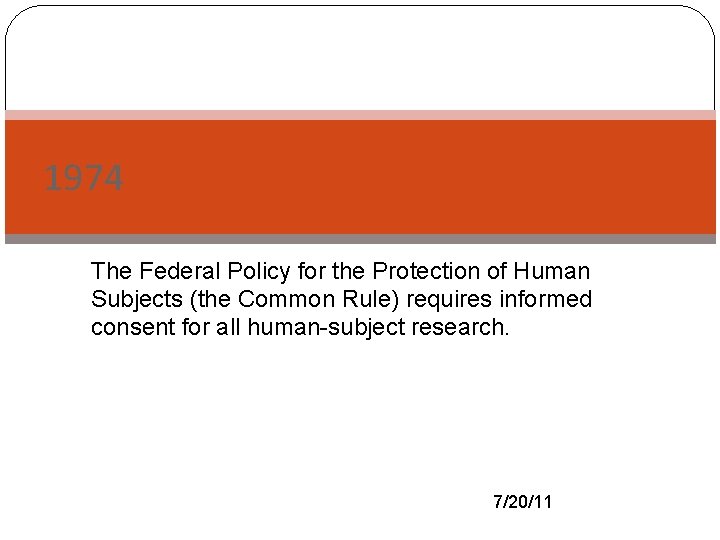The width and height of the screenshot is (720, 540).
Task: Click the orange title banner background
Action: (360, 177)
